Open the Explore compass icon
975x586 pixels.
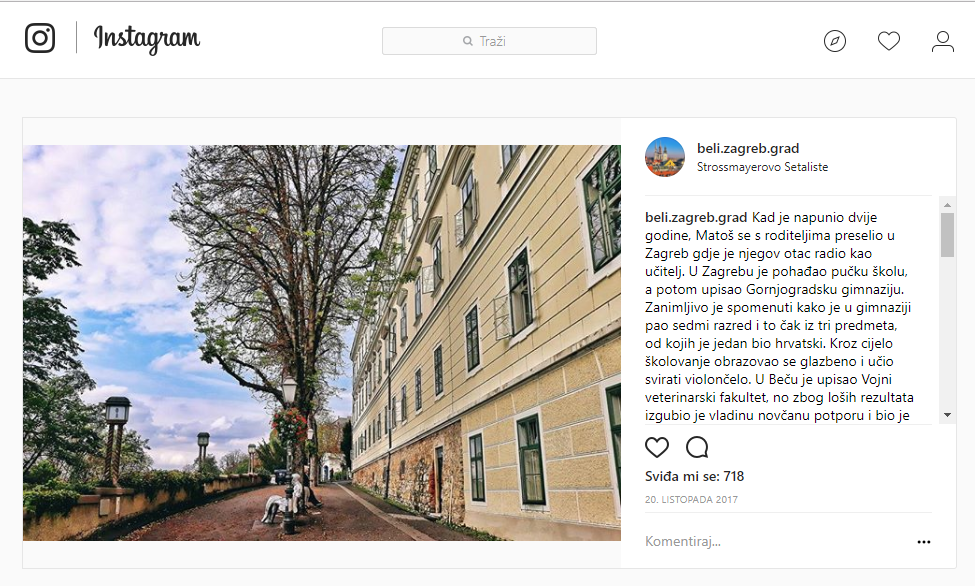tap(834, 41)
